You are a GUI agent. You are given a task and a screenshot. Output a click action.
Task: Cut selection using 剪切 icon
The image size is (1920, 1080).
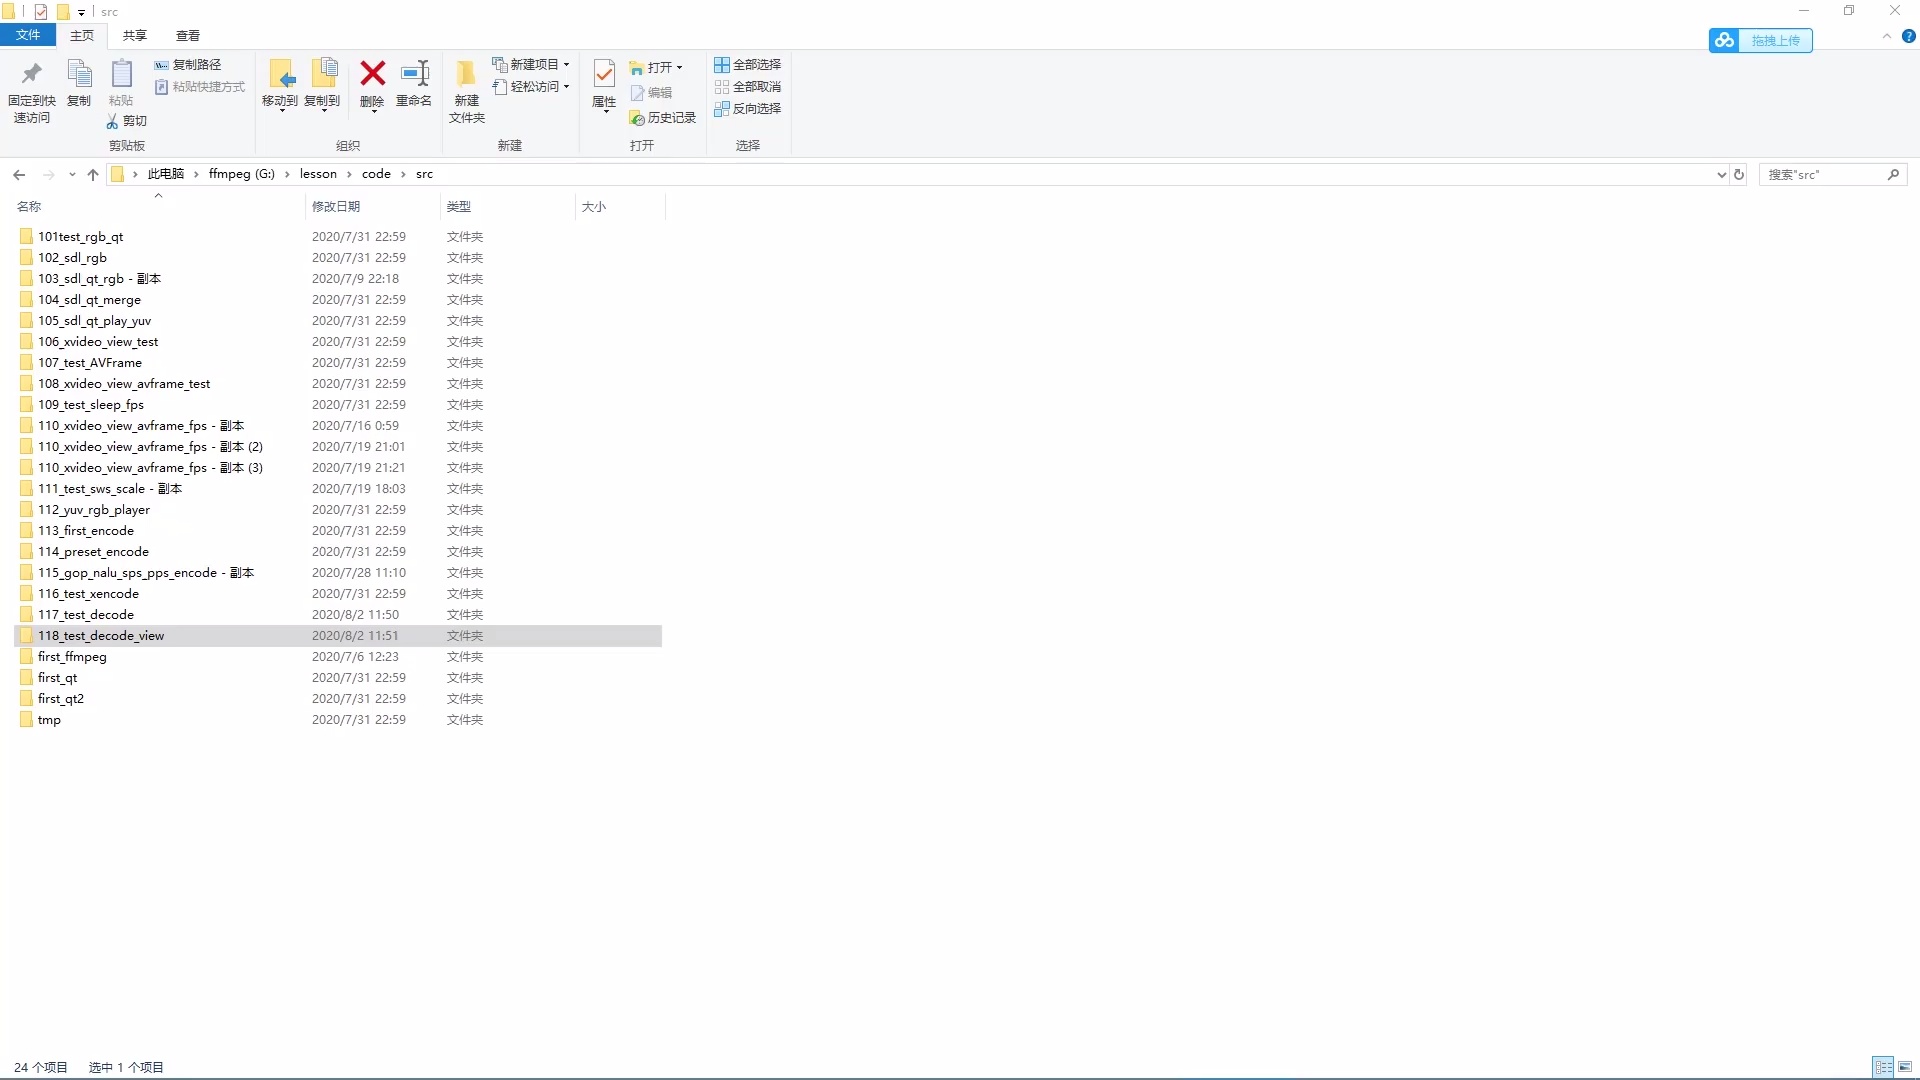[x=126, y=120]
